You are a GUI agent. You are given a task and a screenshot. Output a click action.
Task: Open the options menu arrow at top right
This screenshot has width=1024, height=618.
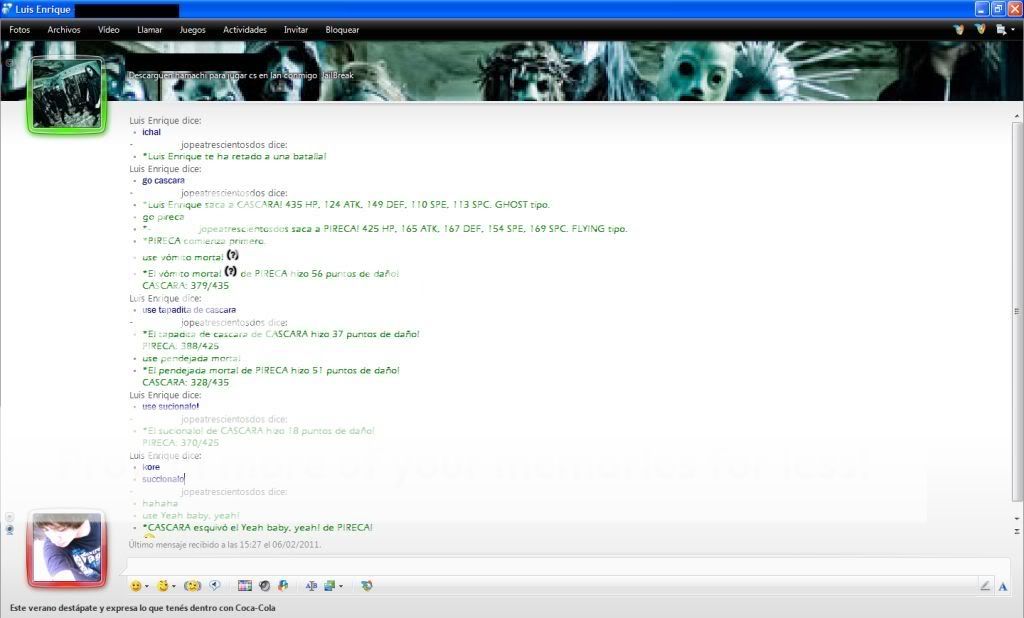pos(1013,30)
